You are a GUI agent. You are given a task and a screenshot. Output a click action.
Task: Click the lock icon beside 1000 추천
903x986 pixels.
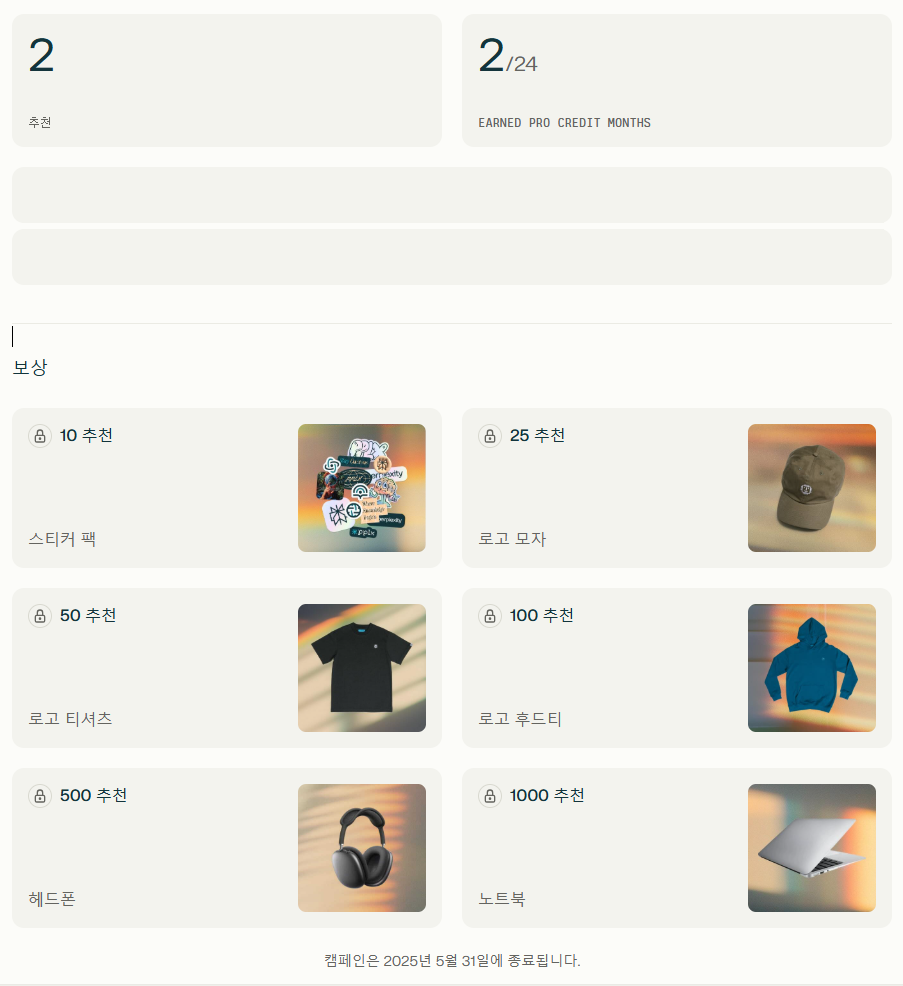click(x=490, y=795)
